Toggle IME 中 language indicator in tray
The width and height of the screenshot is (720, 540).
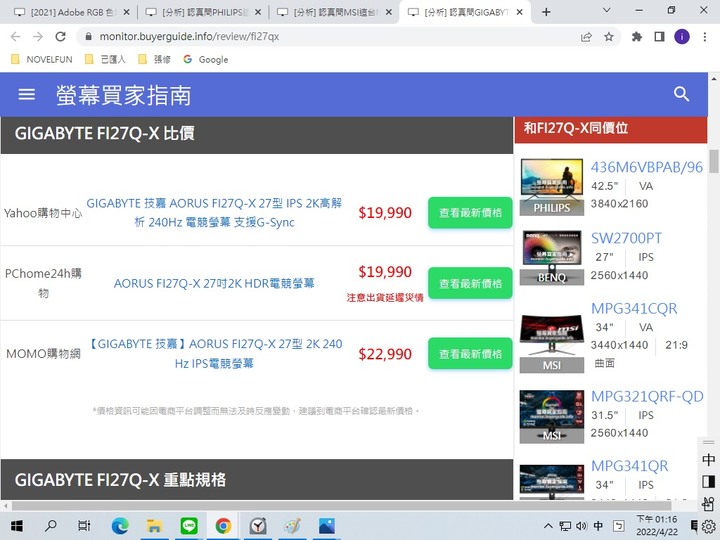[x=598, y=526]
